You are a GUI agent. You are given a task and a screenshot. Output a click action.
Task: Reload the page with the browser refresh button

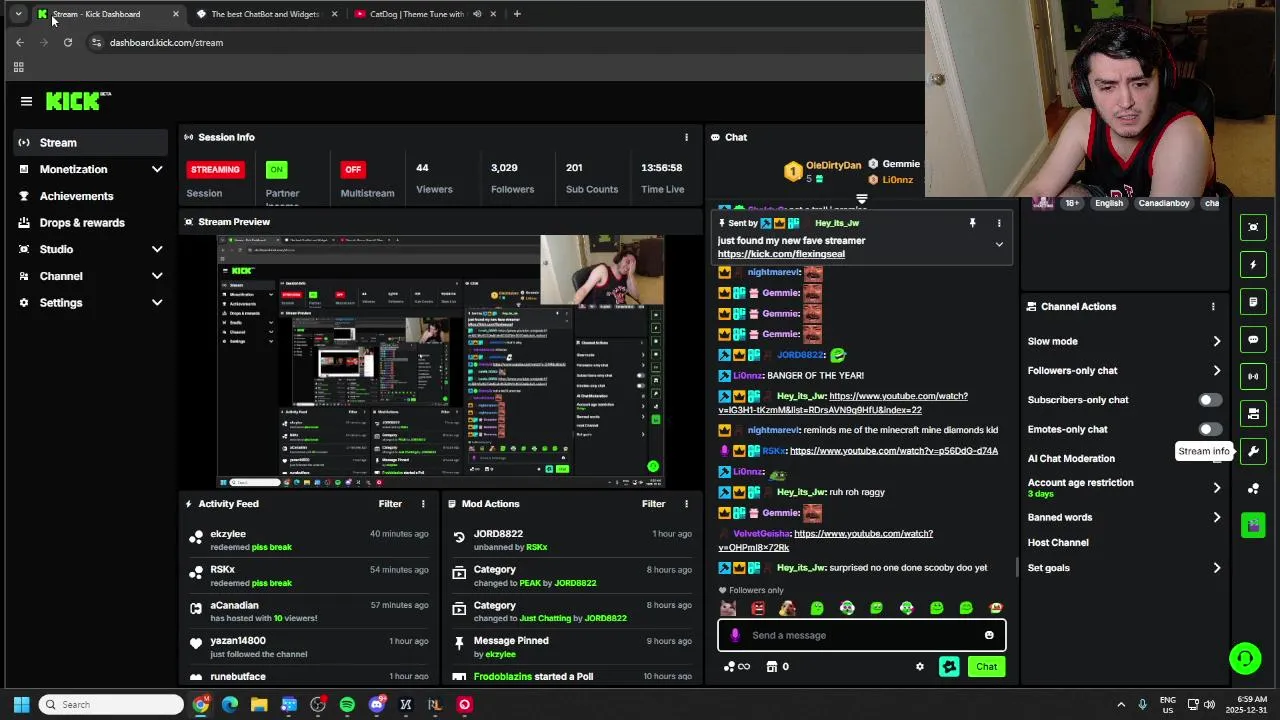pos(67,43)
